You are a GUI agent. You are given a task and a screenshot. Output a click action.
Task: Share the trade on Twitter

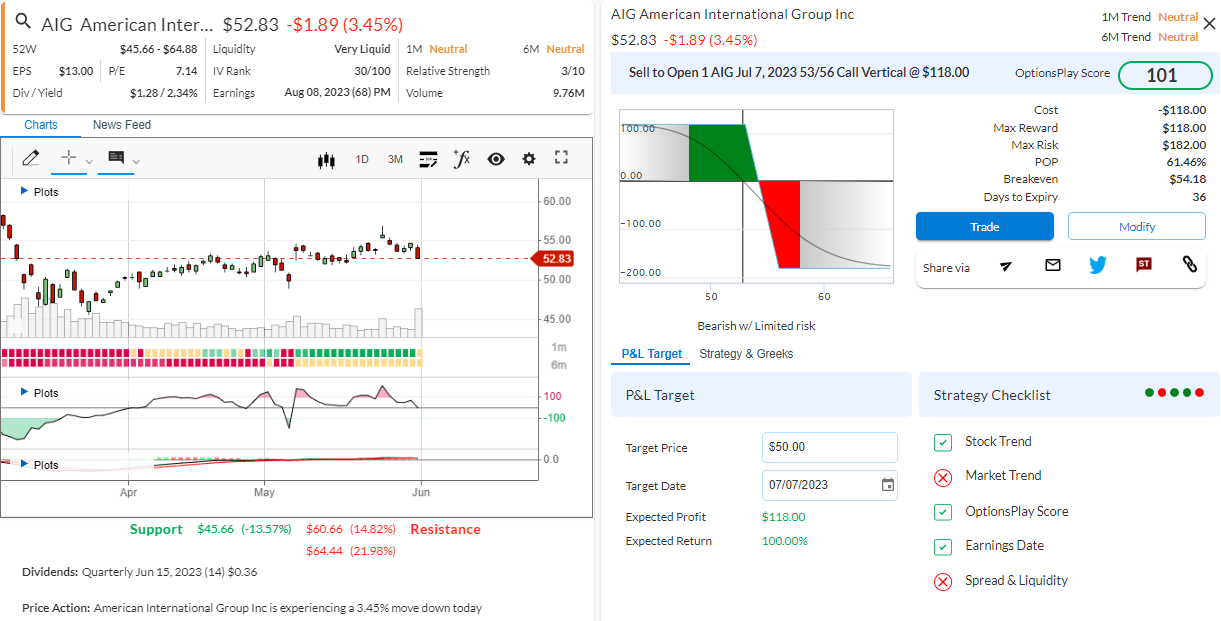[x=1098, y=265]
